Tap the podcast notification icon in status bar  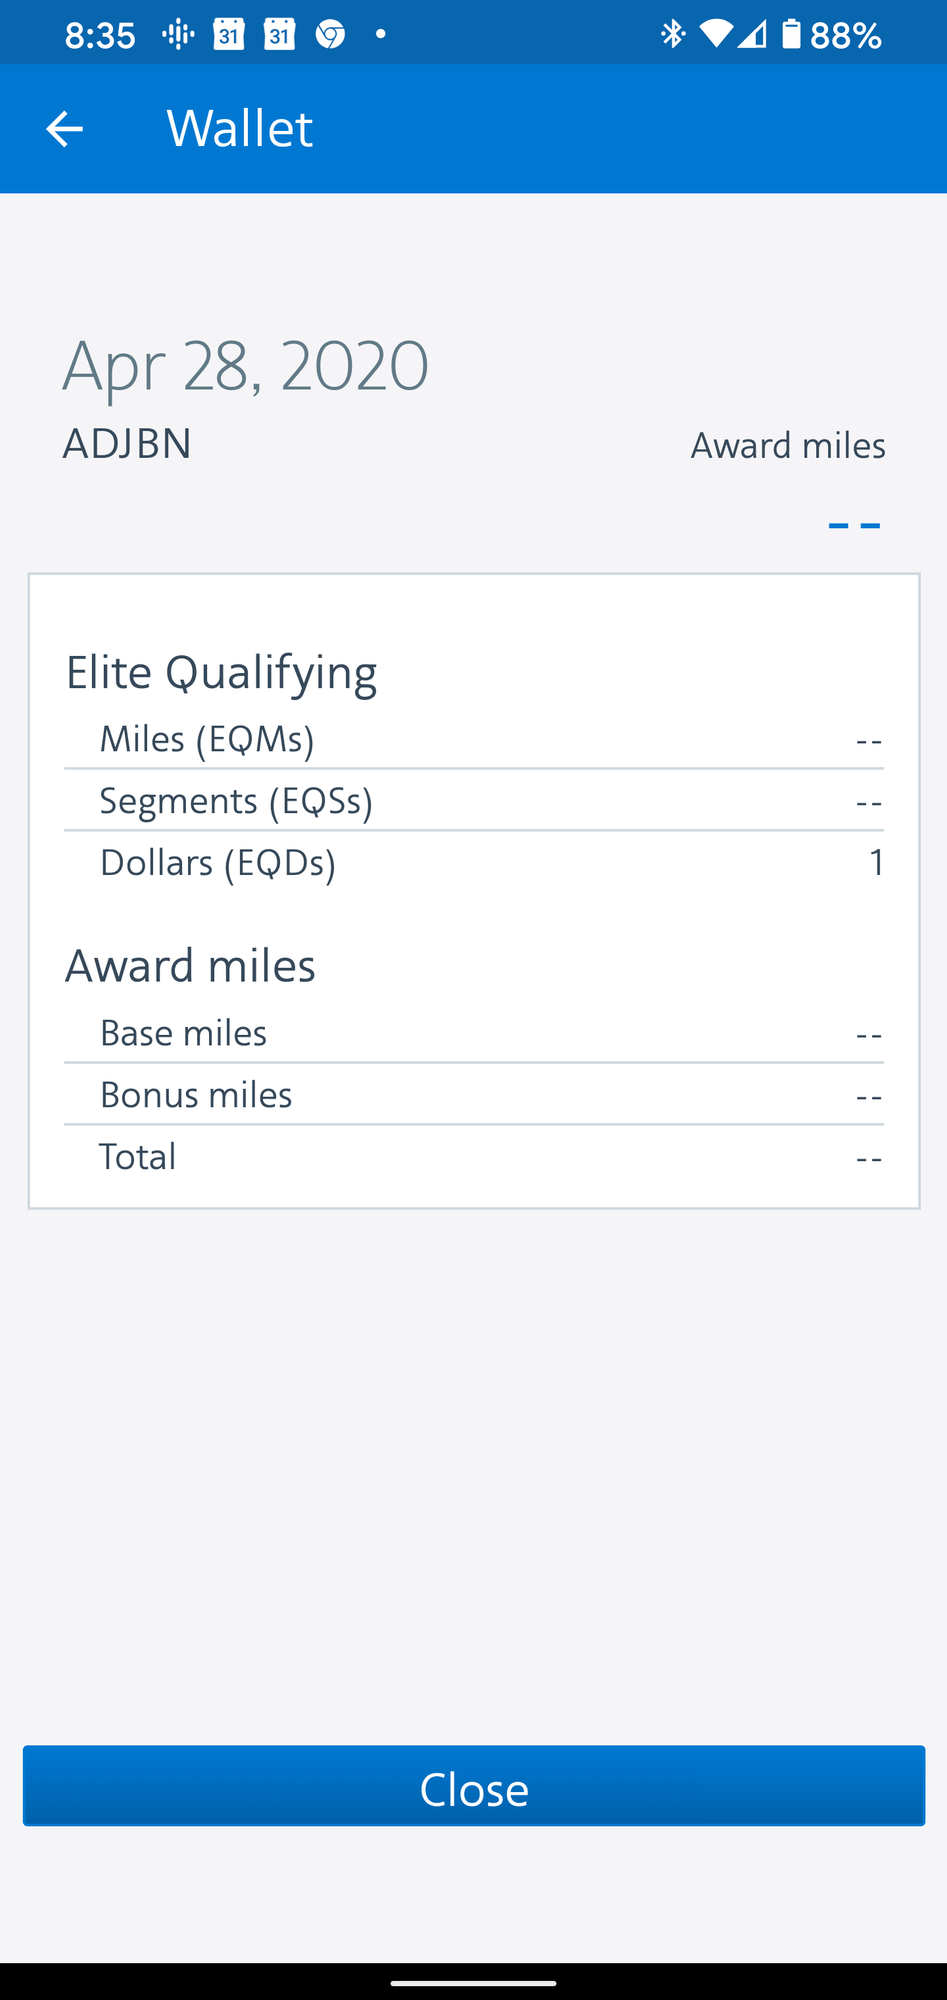[x=178, y=35]
